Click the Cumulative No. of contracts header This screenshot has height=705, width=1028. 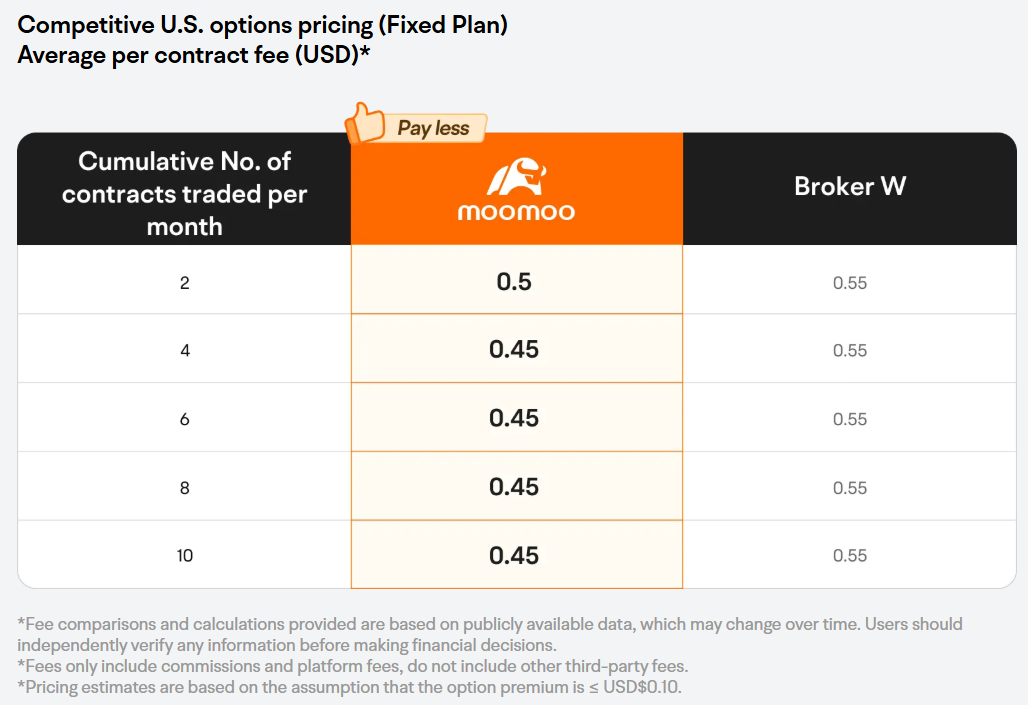tap(184, 193)
